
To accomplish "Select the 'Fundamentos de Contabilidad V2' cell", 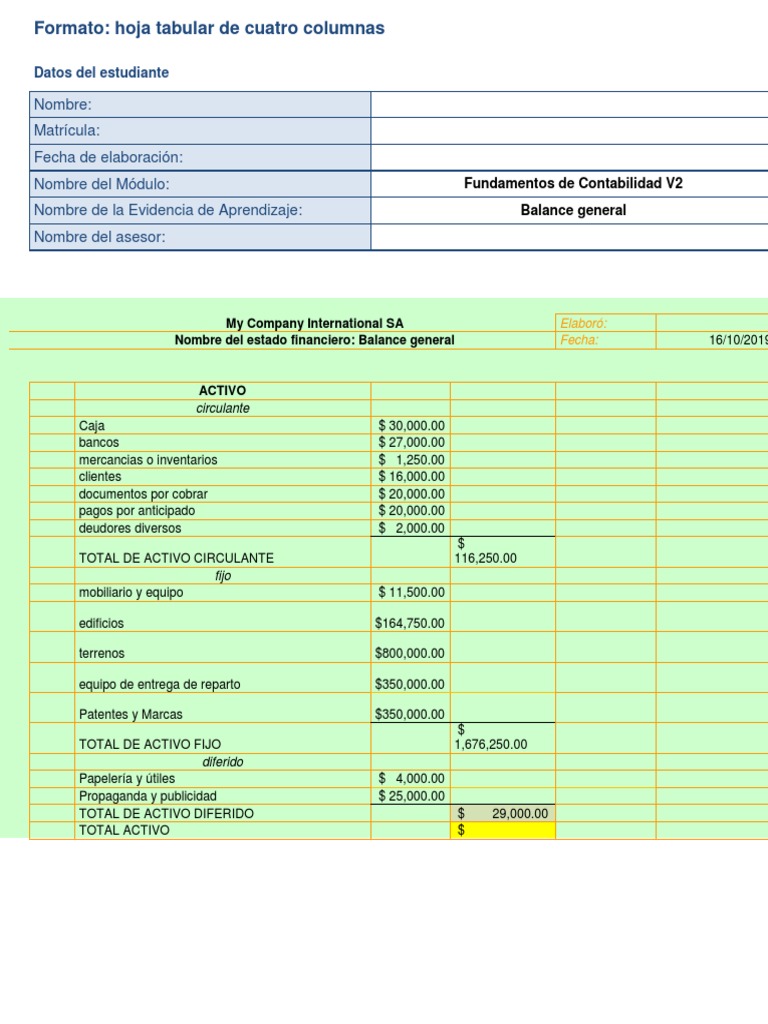I will point(569,184).
